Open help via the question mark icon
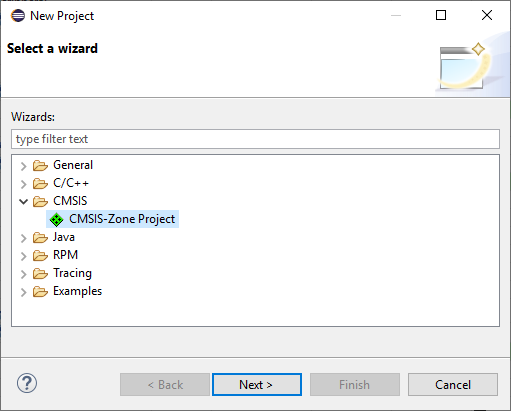511x411 pixels. point(27,383)
